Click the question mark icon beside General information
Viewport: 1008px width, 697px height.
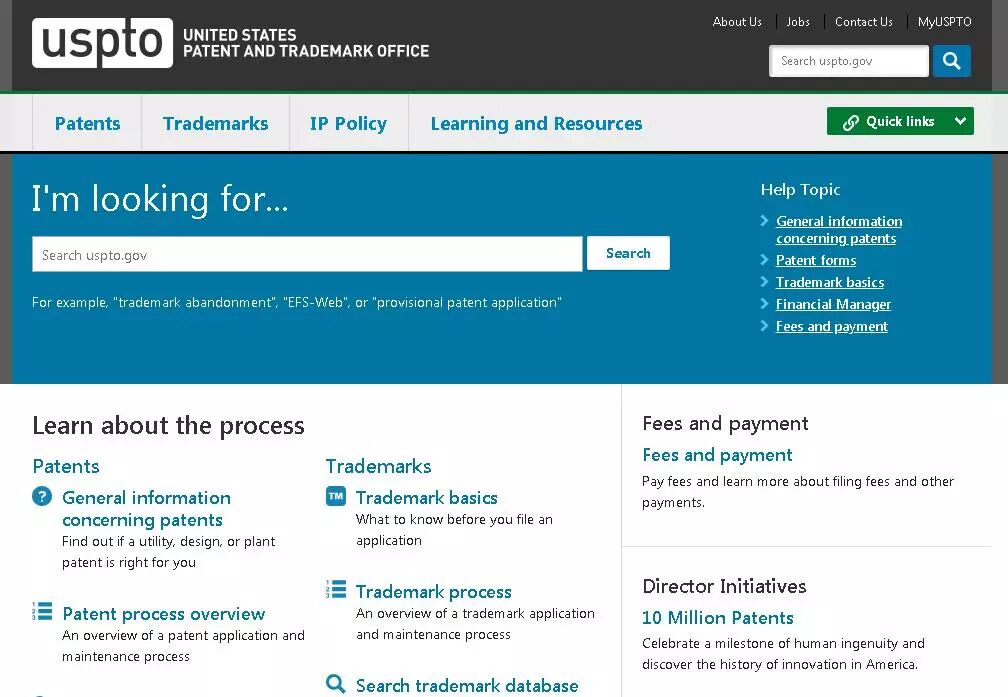42,496
